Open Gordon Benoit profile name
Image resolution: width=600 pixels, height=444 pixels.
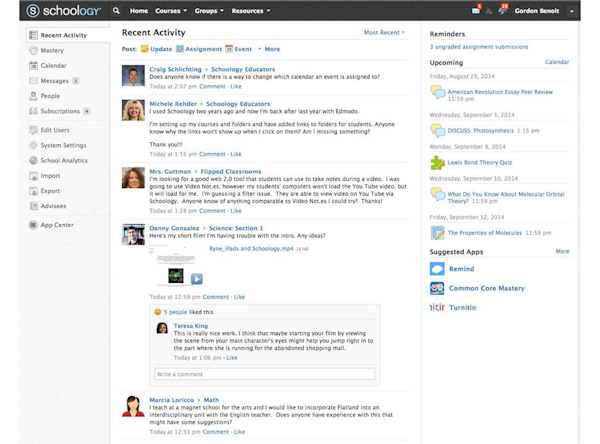pyautogui.click(x=537, y=11)
